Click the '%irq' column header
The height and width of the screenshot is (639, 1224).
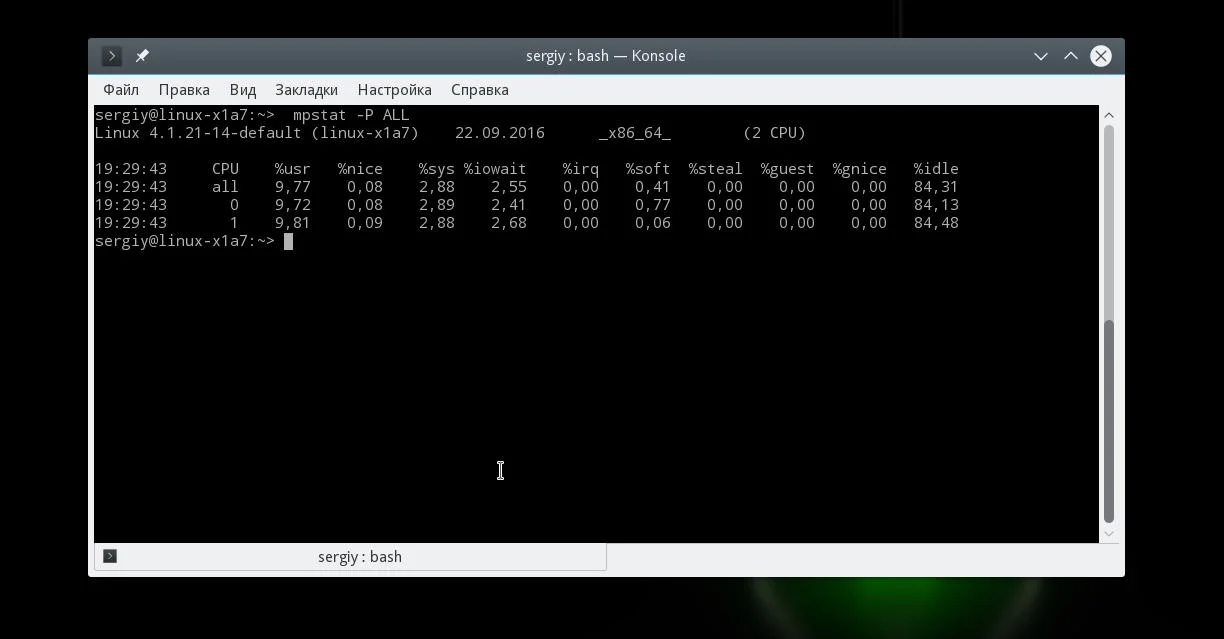point(581,169)
